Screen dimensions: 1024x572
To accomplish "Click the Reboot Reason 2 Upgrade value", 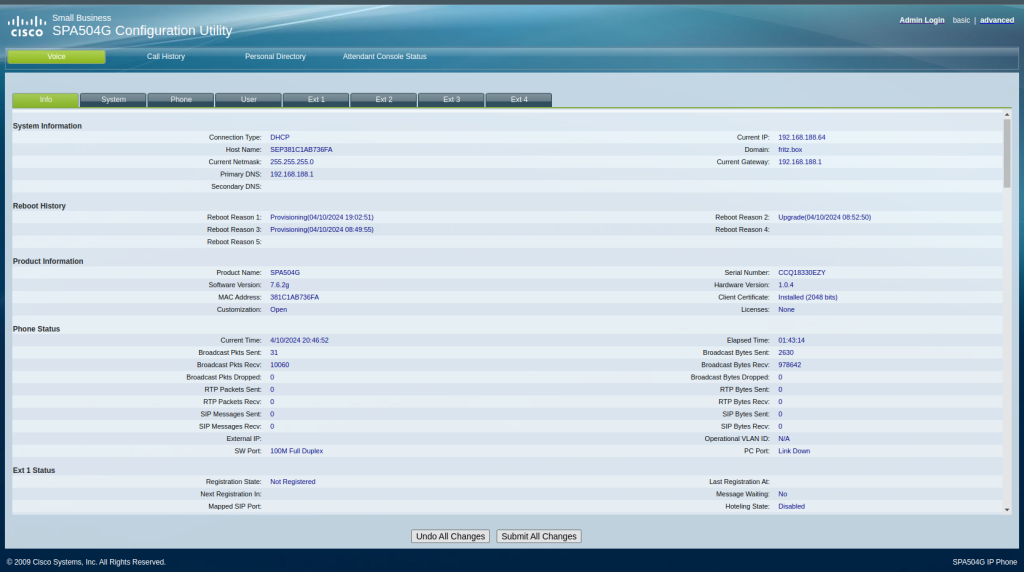I will [824, 217].
